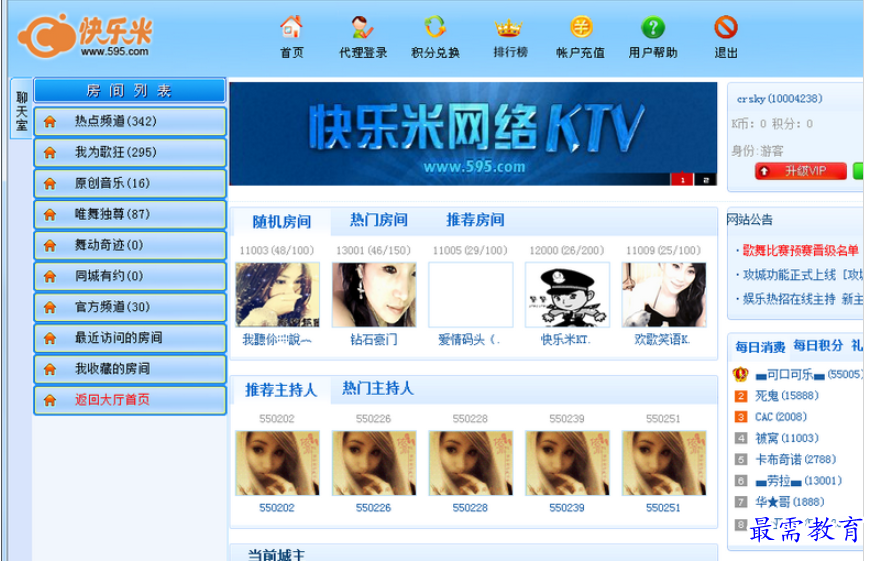Click the 升级VIP button

pos(800,171)
